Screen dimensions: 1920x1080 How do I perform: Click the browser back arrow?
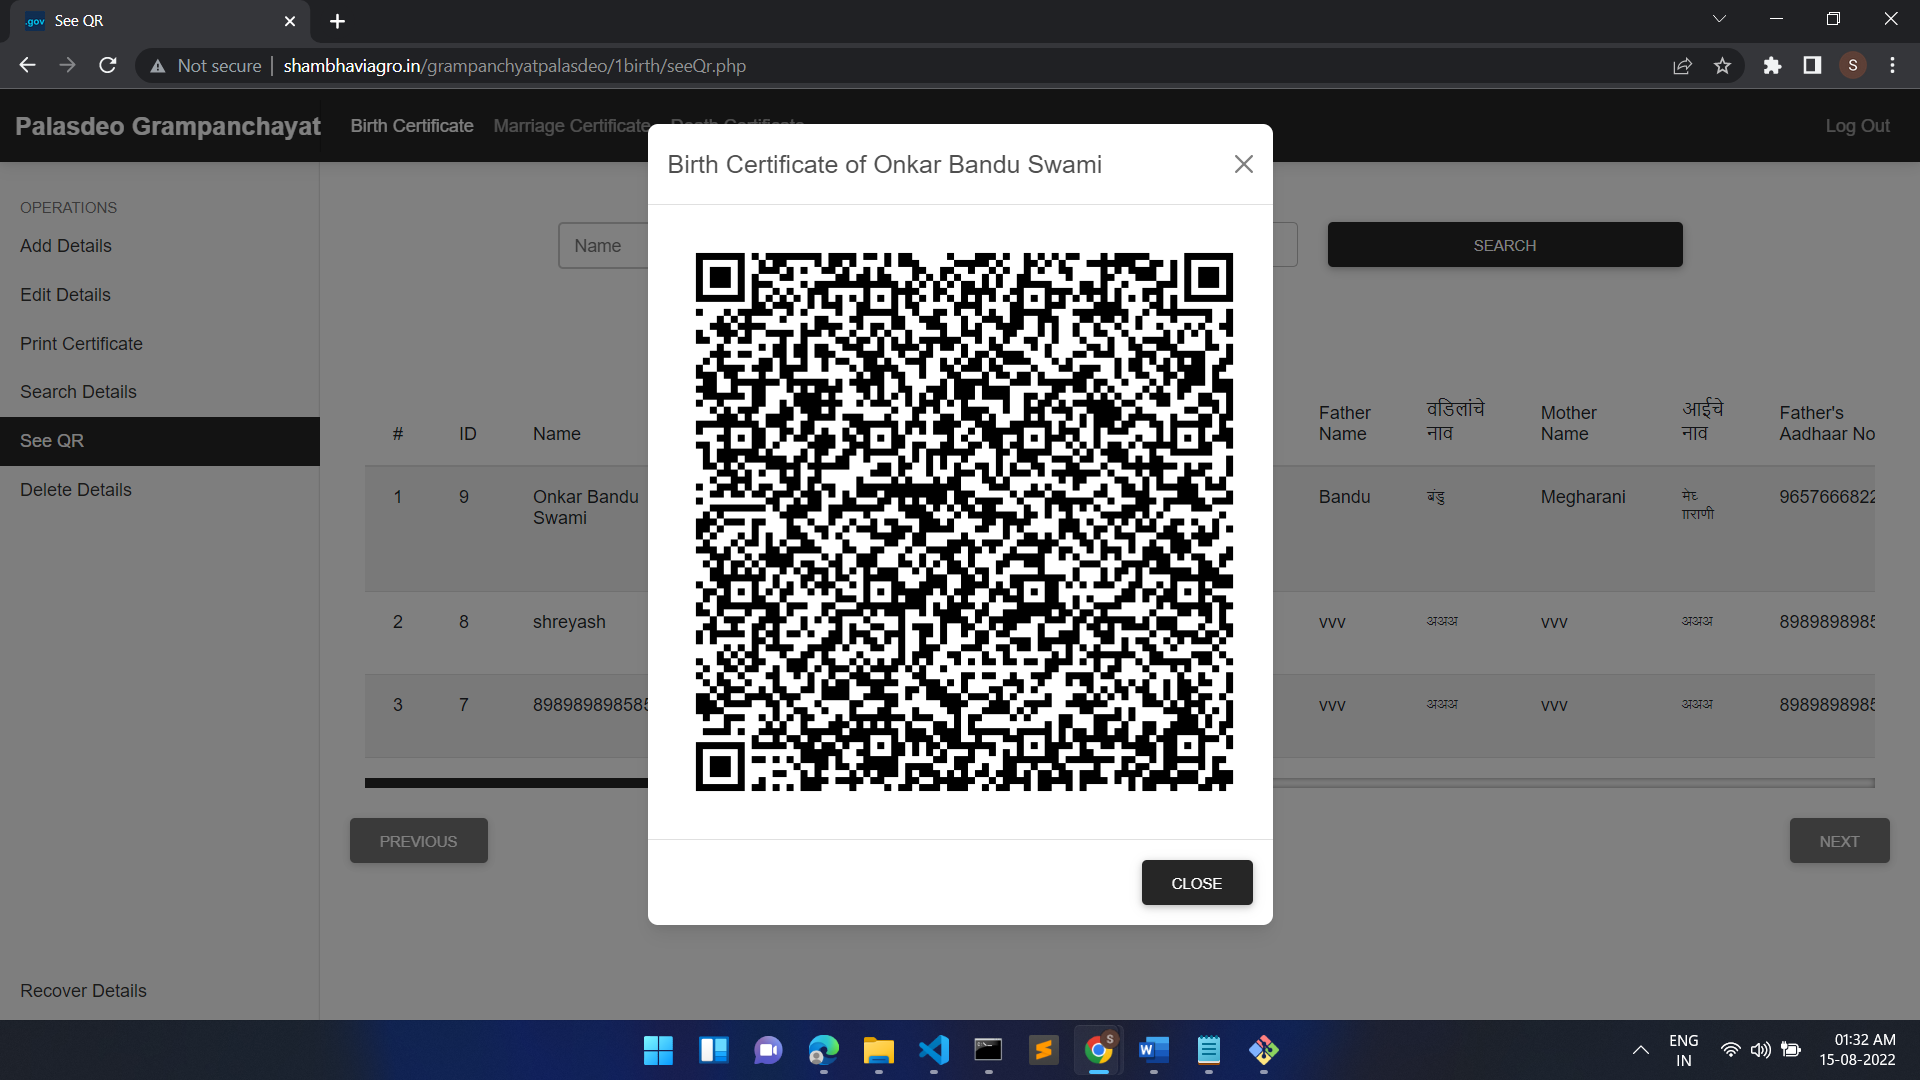(26, 65)
